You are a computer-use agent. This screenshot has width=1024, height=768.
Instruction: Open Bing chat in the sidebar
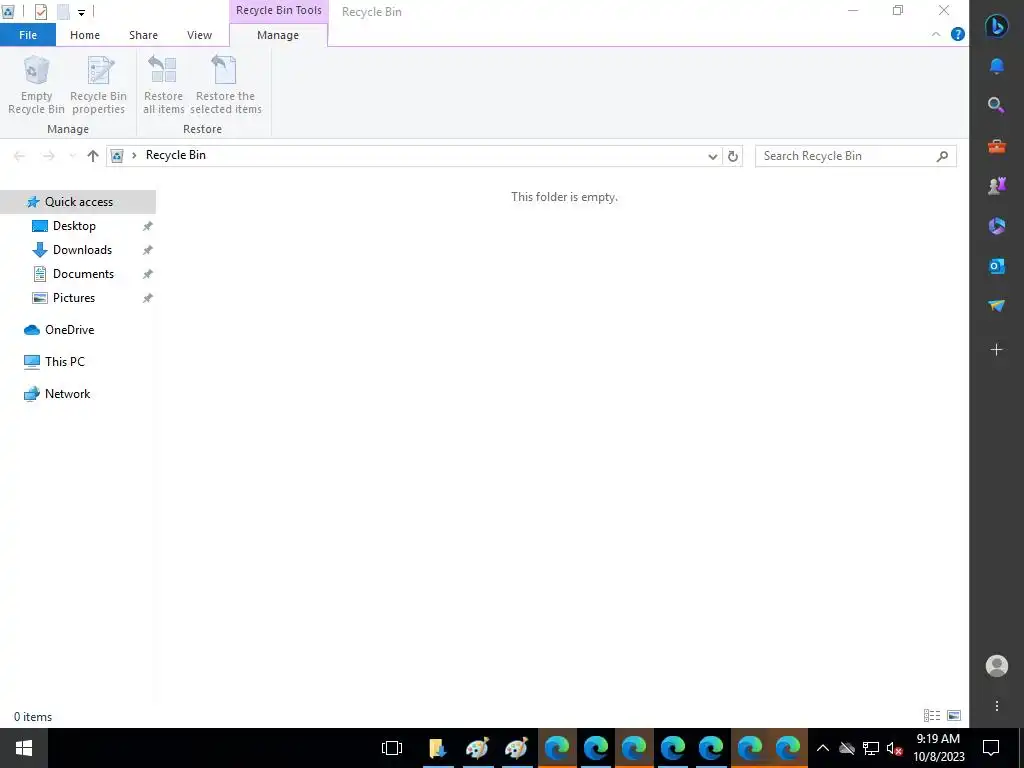(x=997, y=25)
